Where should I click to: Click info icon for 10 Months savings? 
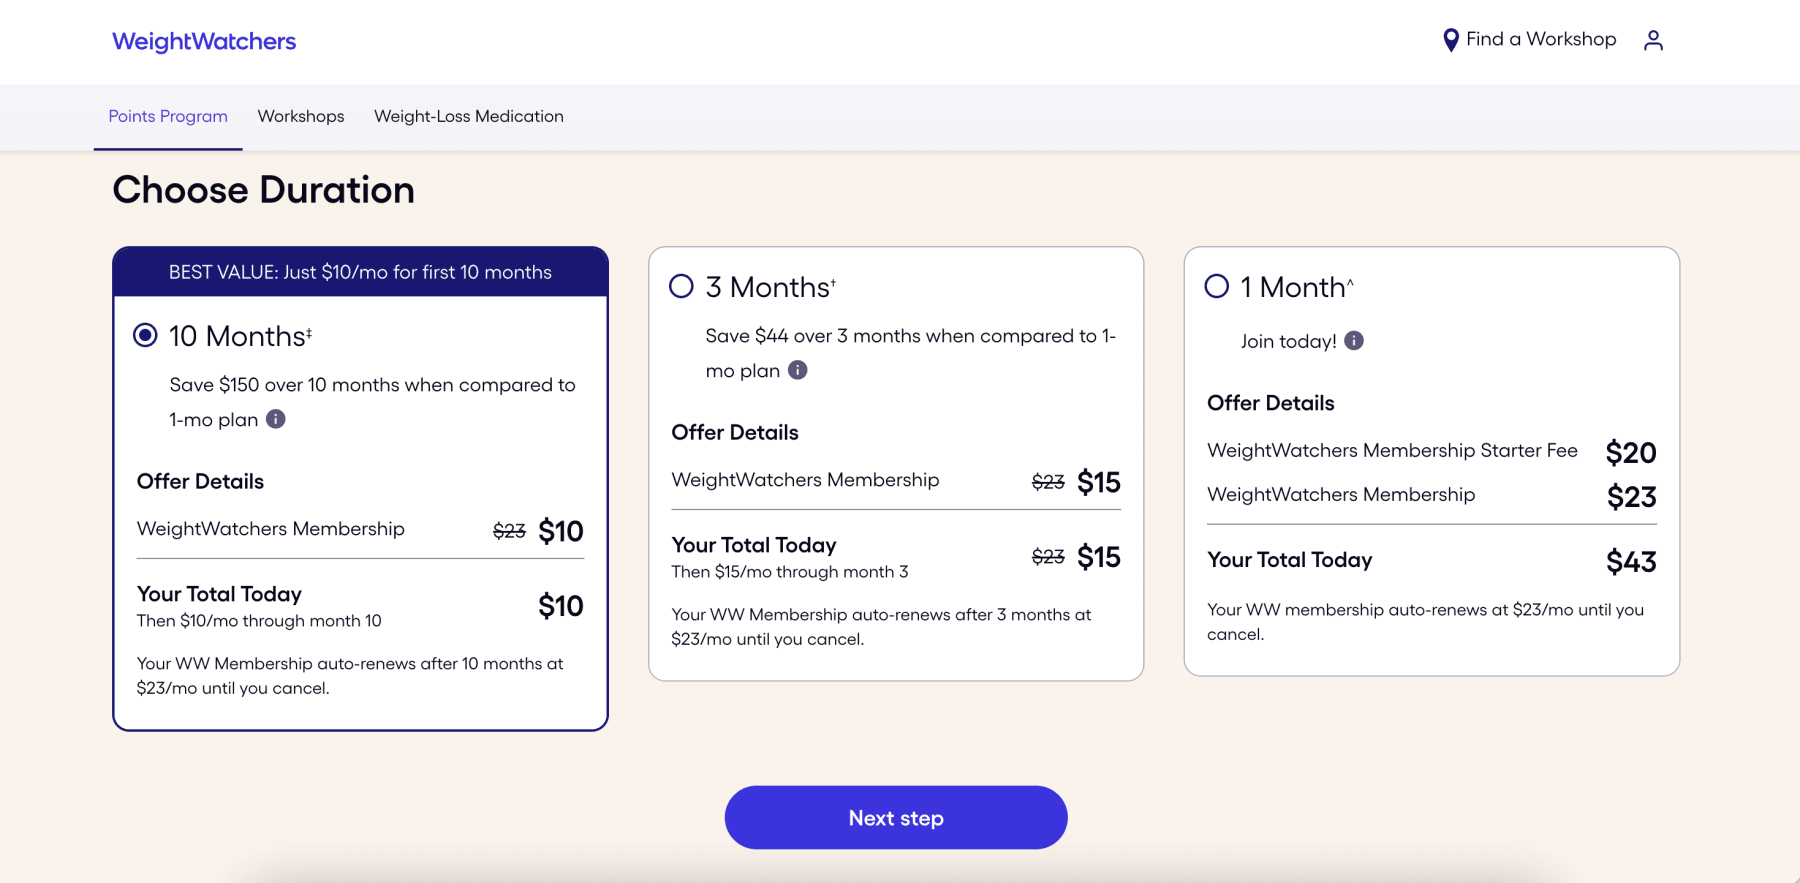(276, 419)
